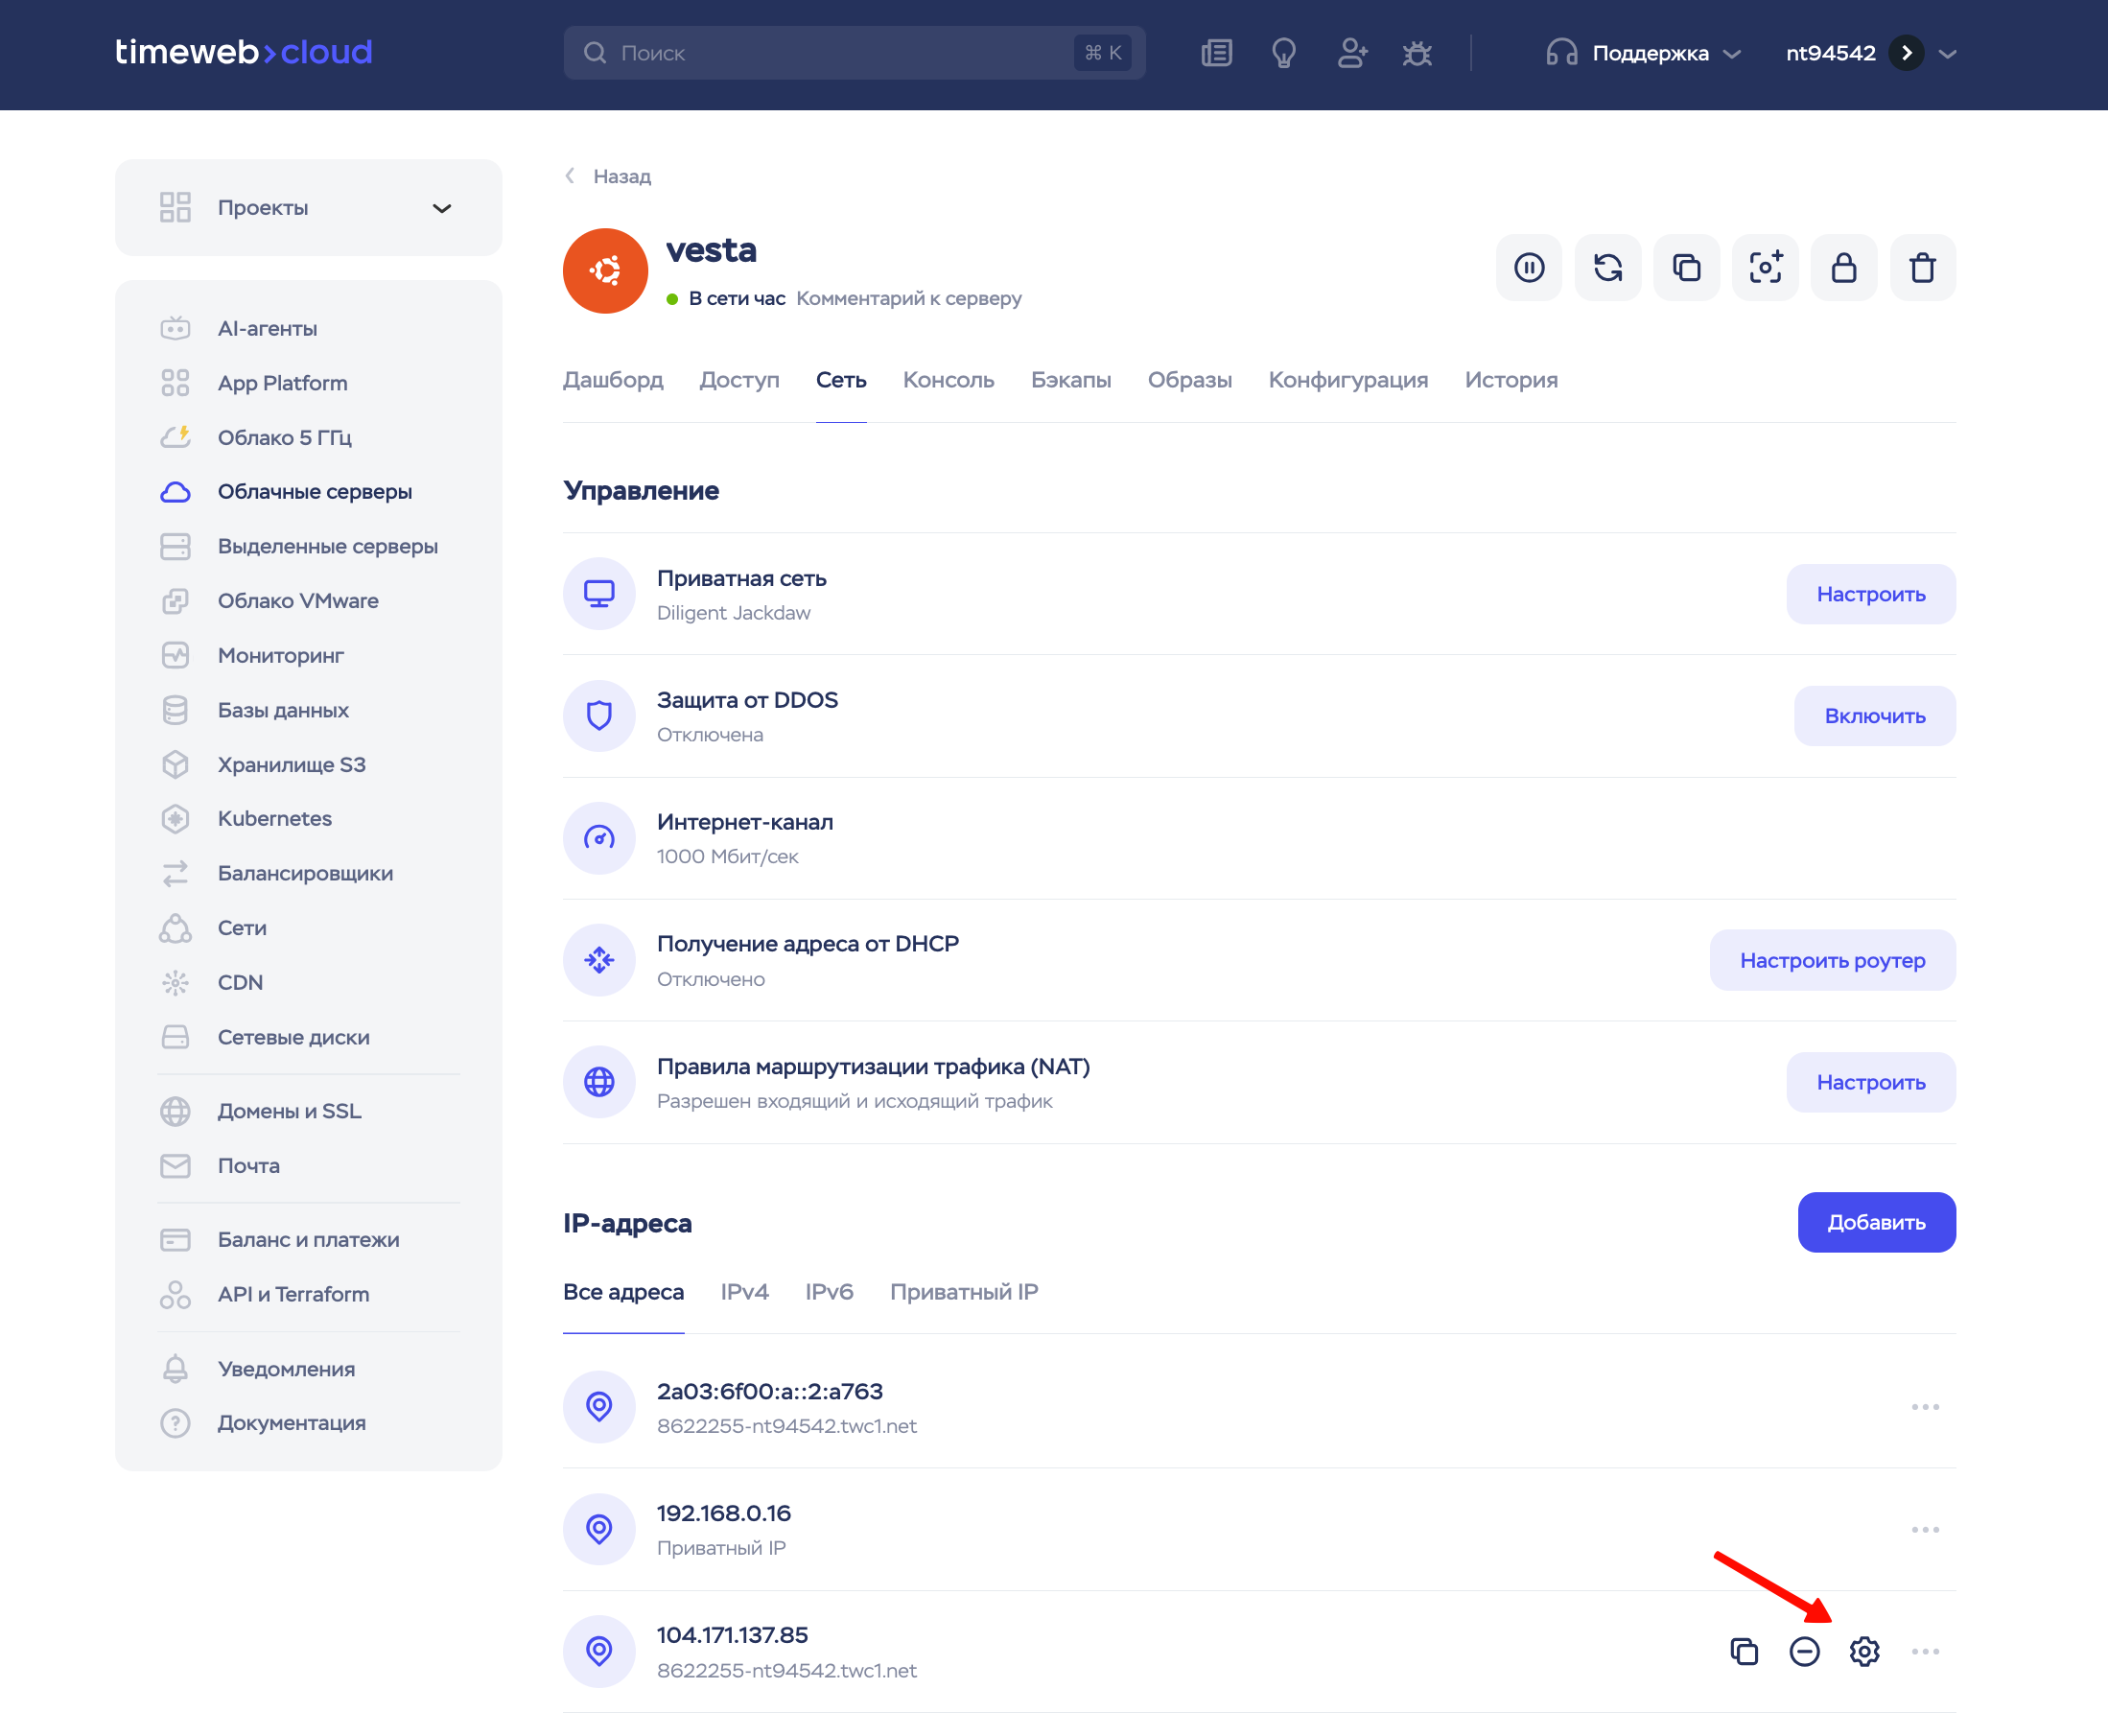Image resolution: width=2108 pixels, height=1736 pixels.
Task: Click the Комментарий к серверу field
Action: click(x=909, y=298)
